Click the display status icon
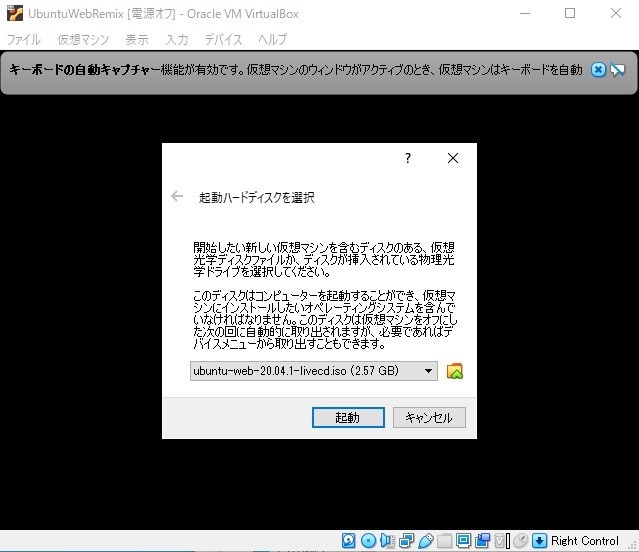 click(463, 541)
